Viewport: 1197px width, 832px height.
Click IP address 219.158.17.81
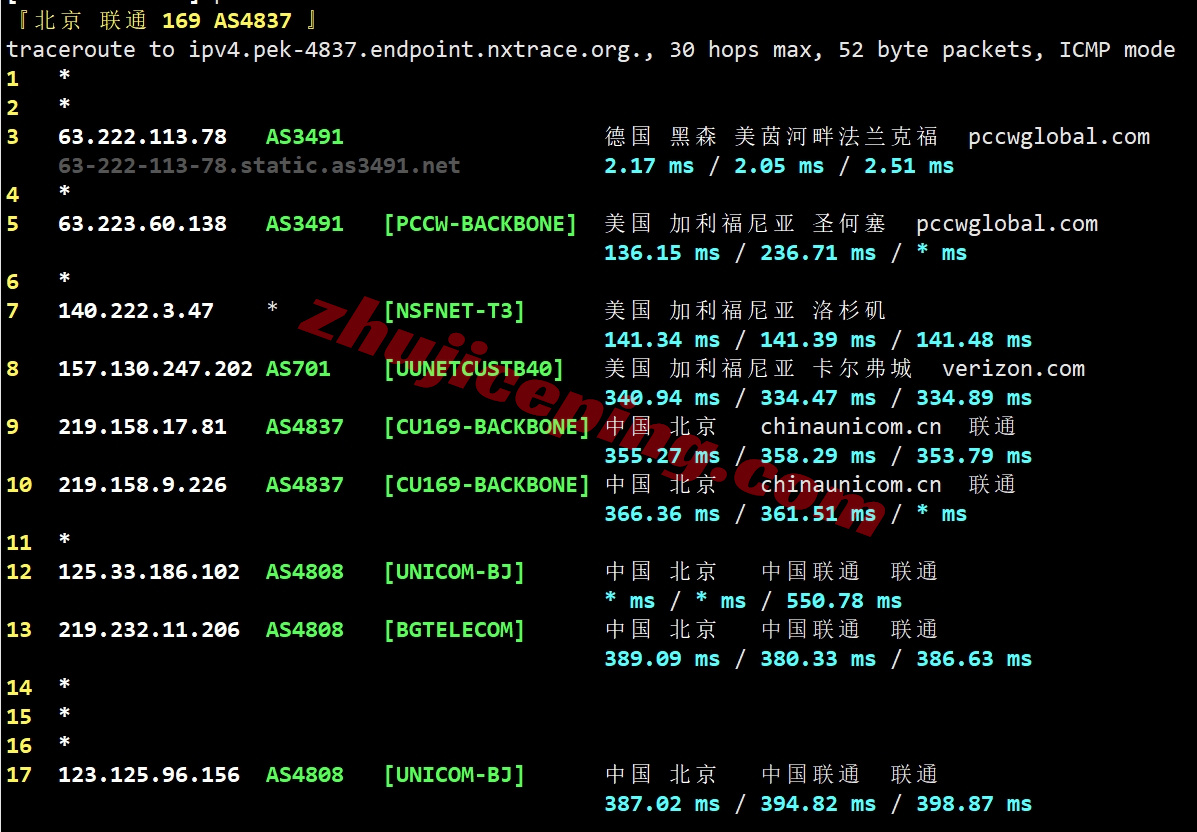pyautogui.click(x=143, y=427)
